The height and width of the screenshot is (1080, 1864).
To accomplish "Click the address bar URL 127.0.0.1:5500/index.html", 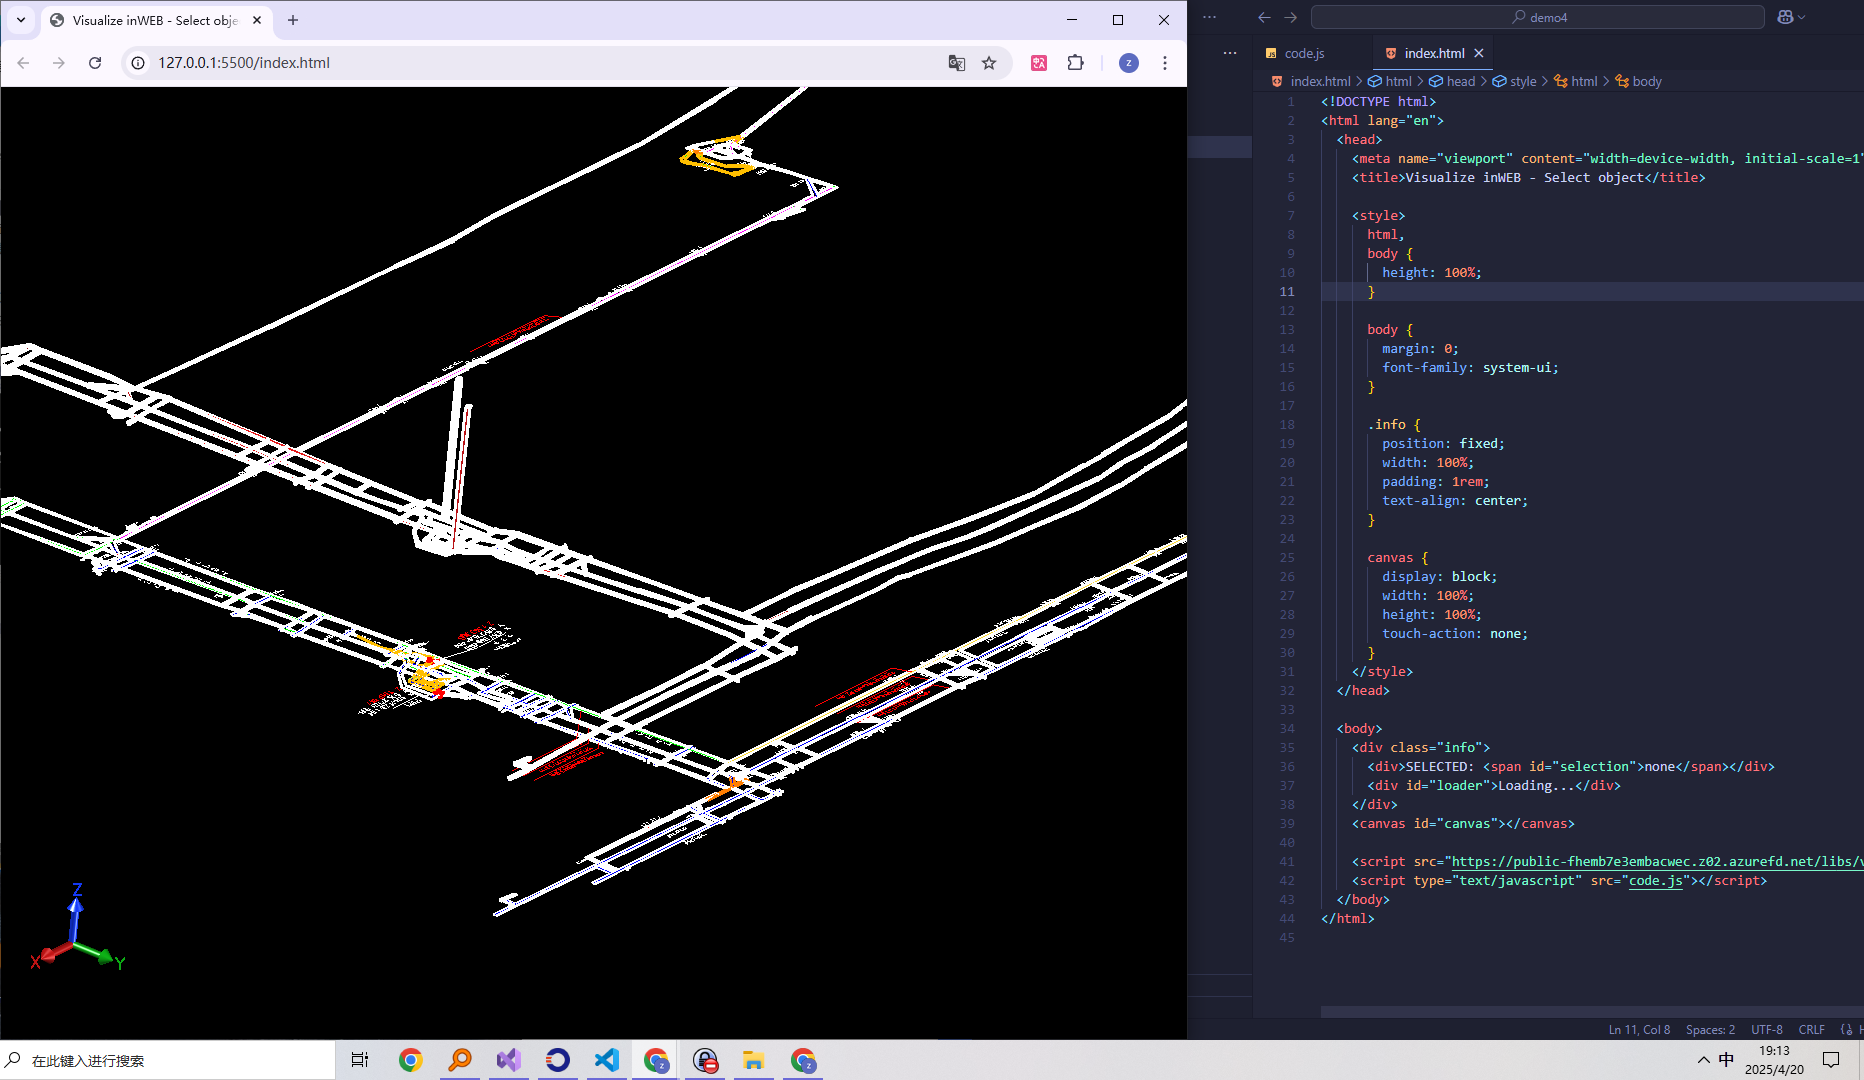I will [244, 63].
